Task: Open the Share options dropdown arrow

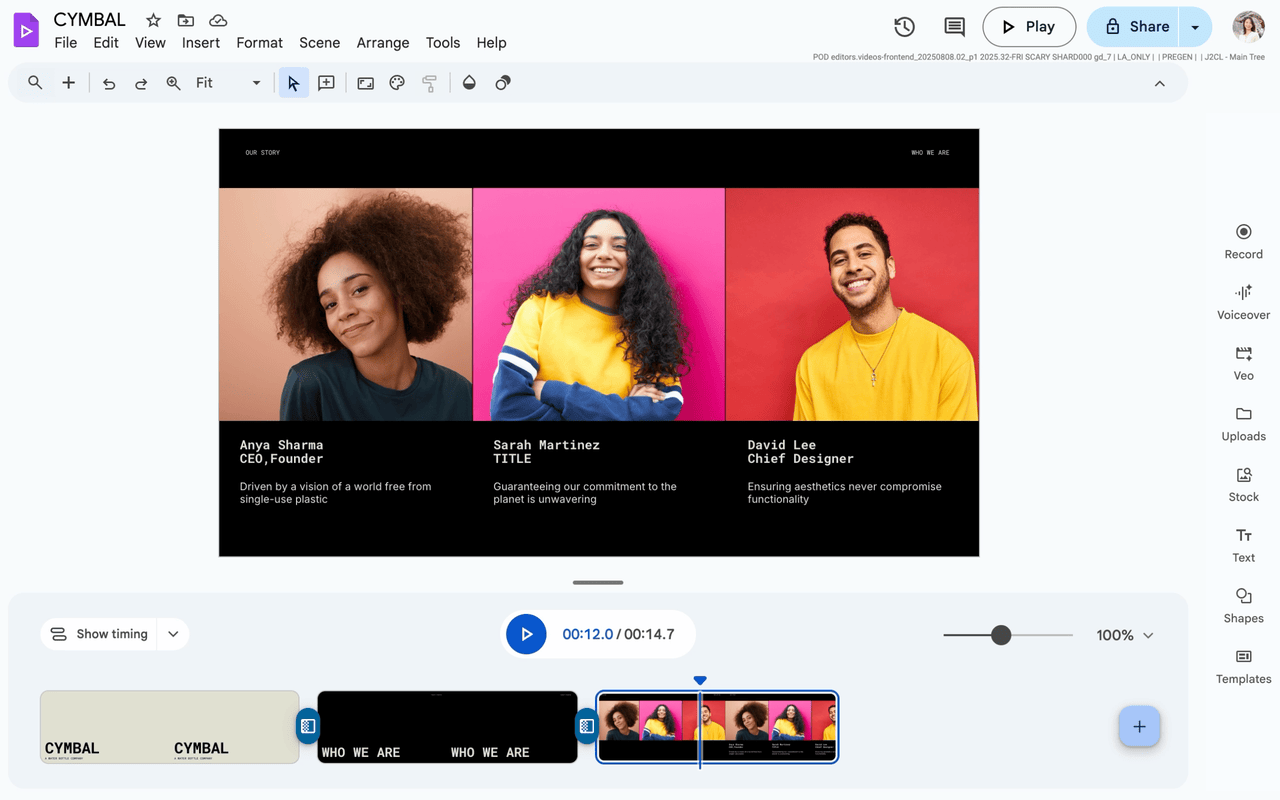Action: click(1196, 27)
